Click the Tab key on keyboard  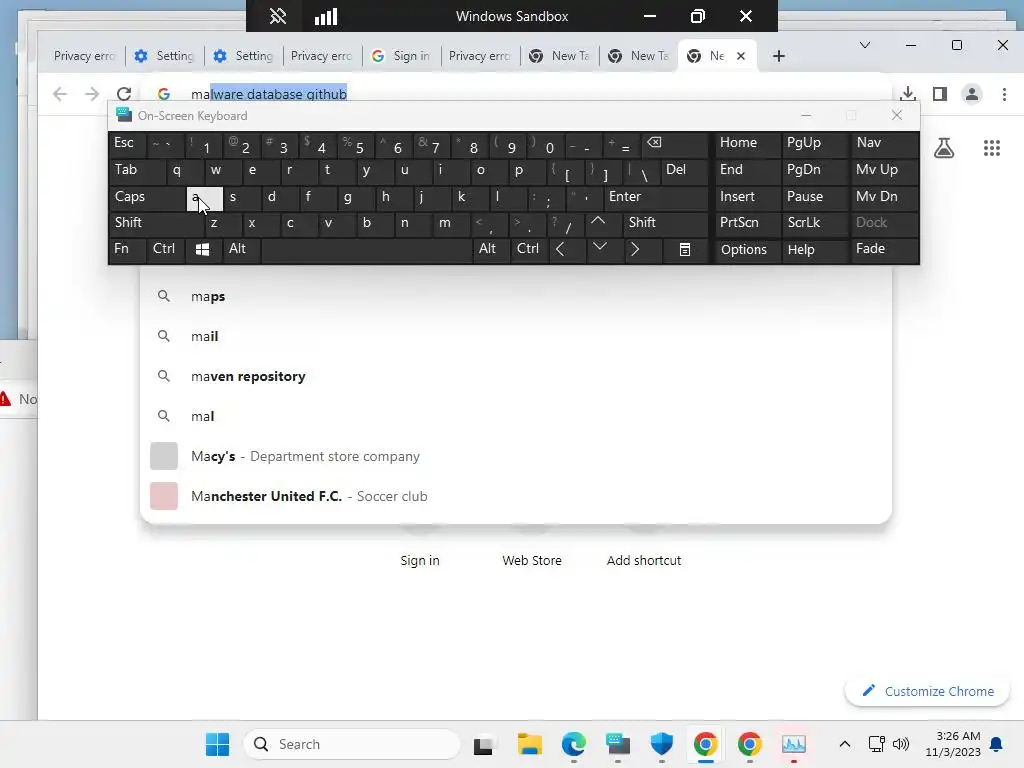pyautogui.click(x=137, y=170)
